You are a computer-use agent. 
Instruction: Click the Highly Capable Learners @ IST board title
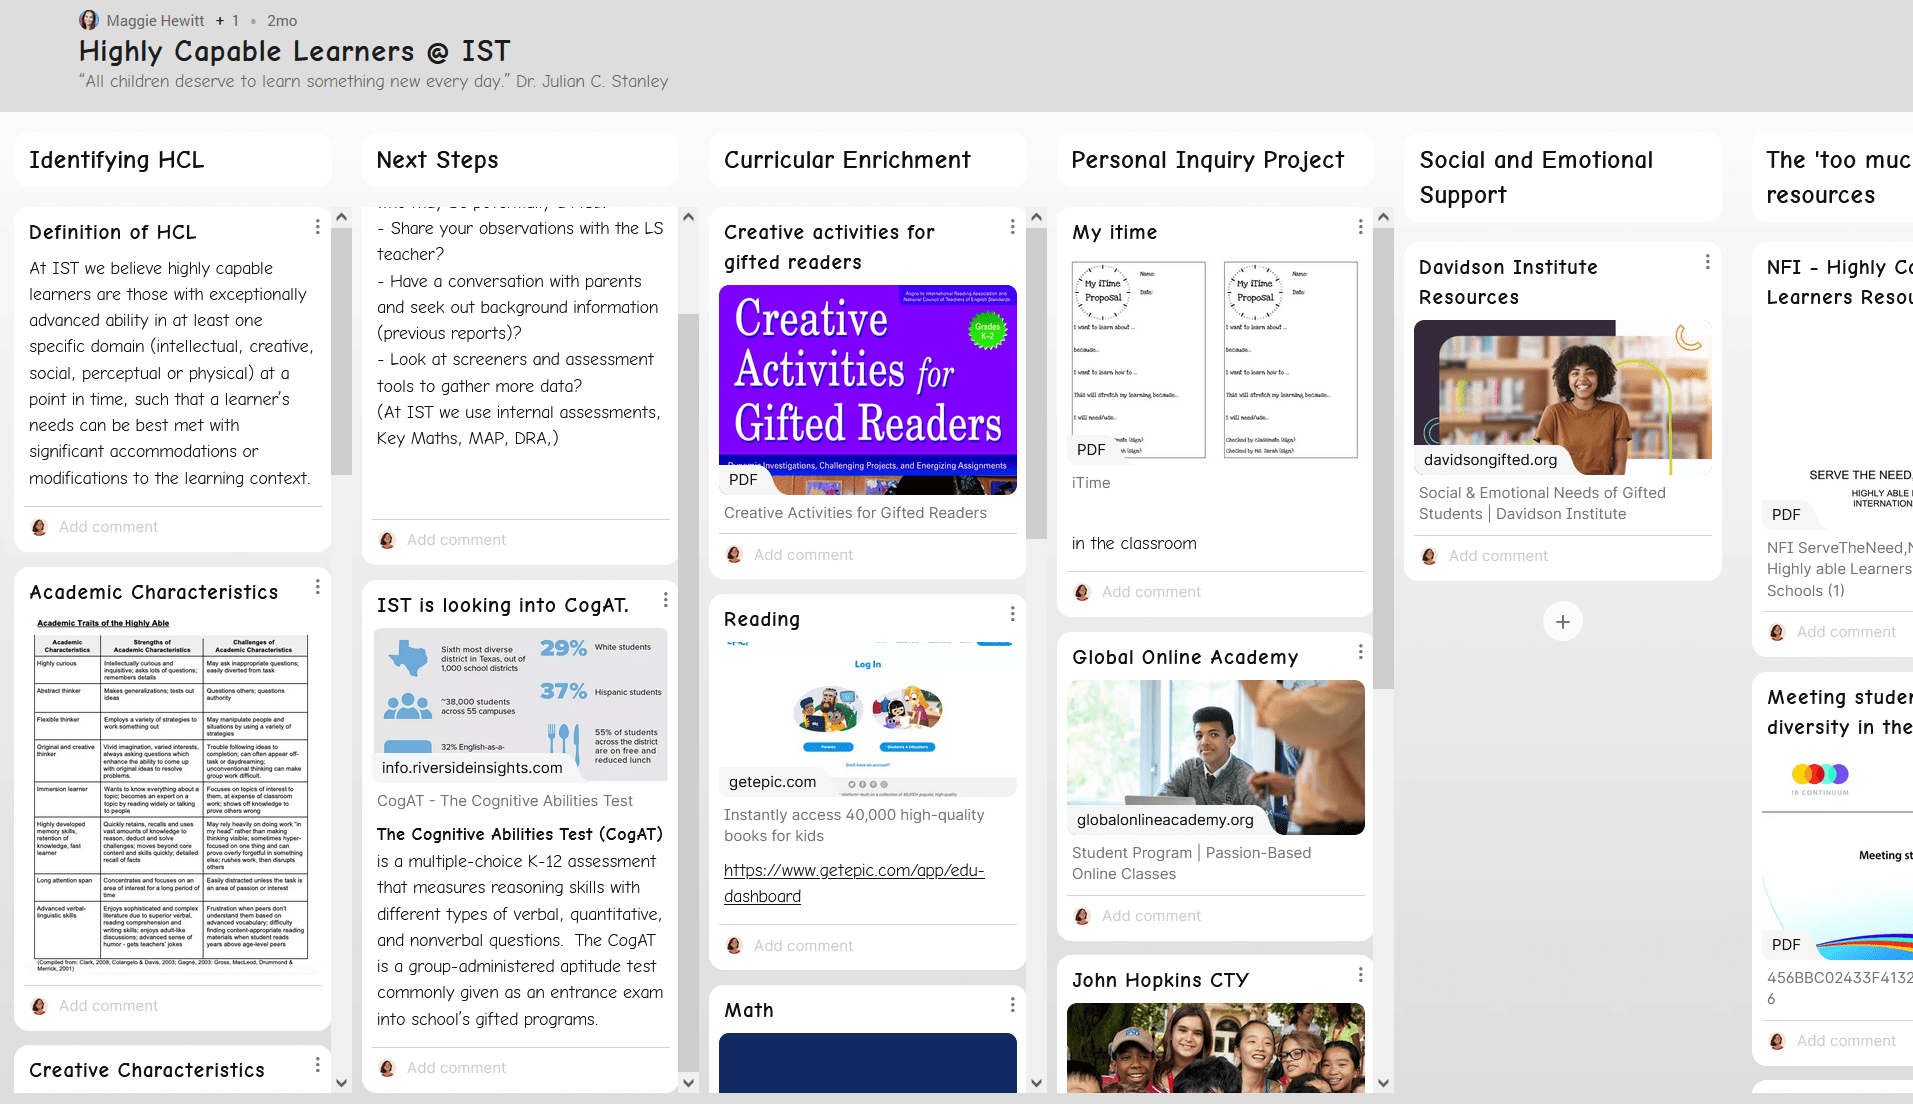point(295,51)
